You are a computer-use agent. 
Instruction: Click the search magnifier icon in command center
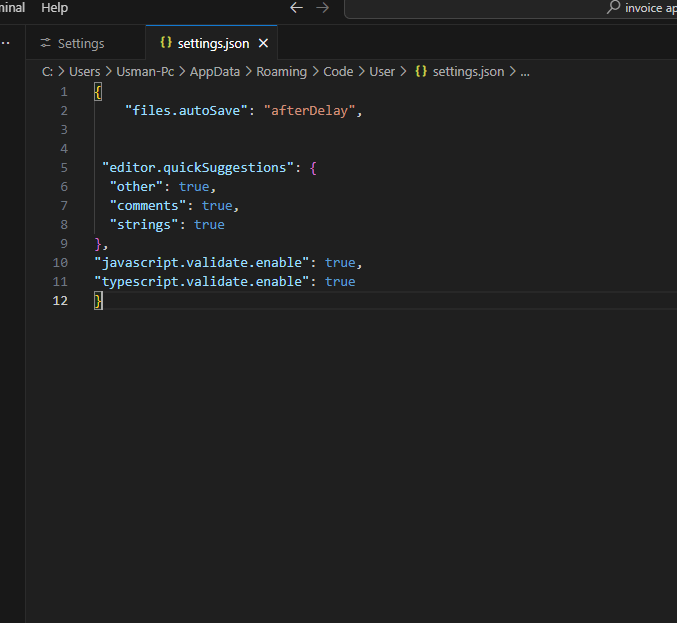click(x=613, y=8)
